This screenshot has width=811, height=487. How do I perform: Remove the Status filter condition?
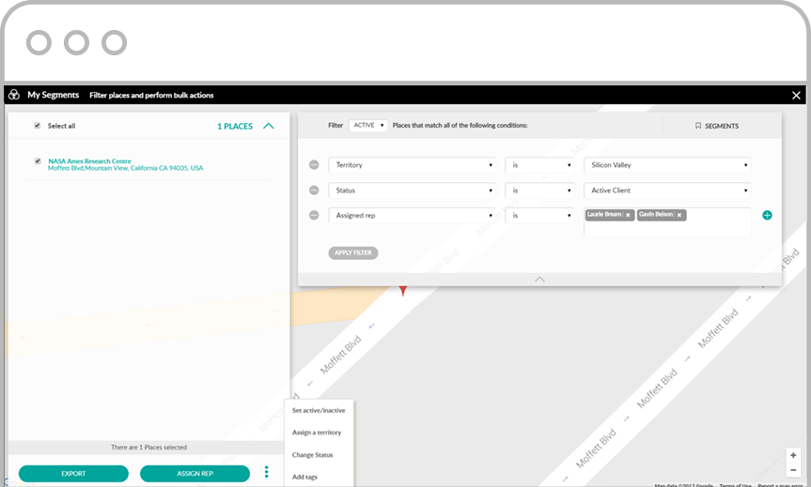tap(314, 190)
